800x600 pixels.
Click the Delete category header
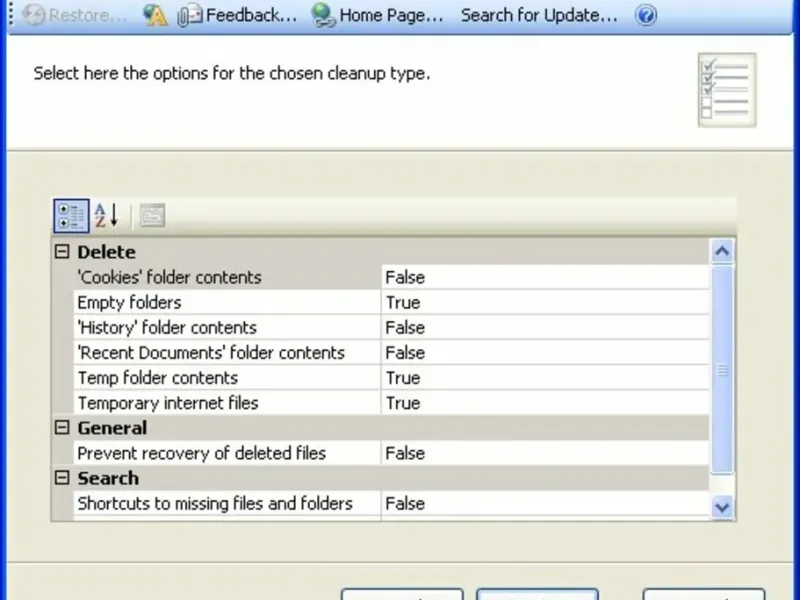tap(381, 252)
